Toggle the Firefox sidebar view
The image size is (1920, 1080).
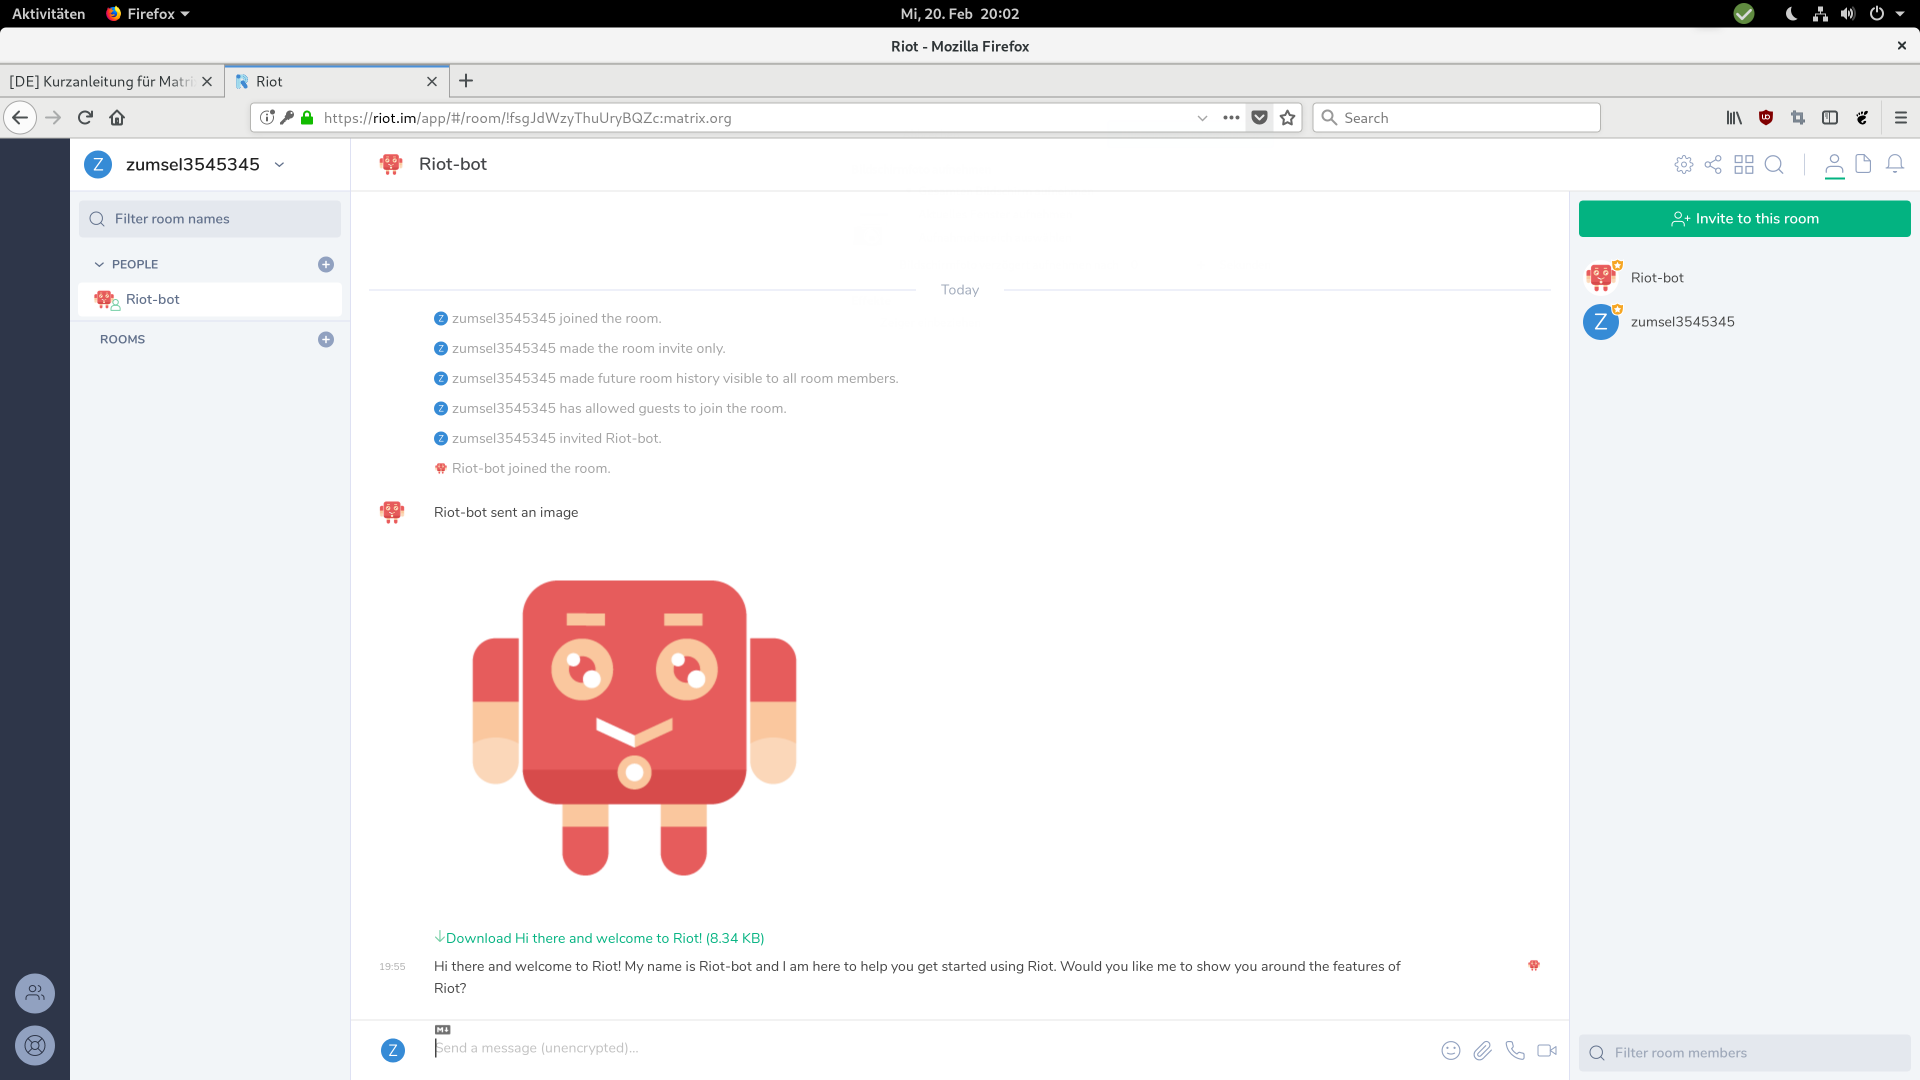(1830, 118)
